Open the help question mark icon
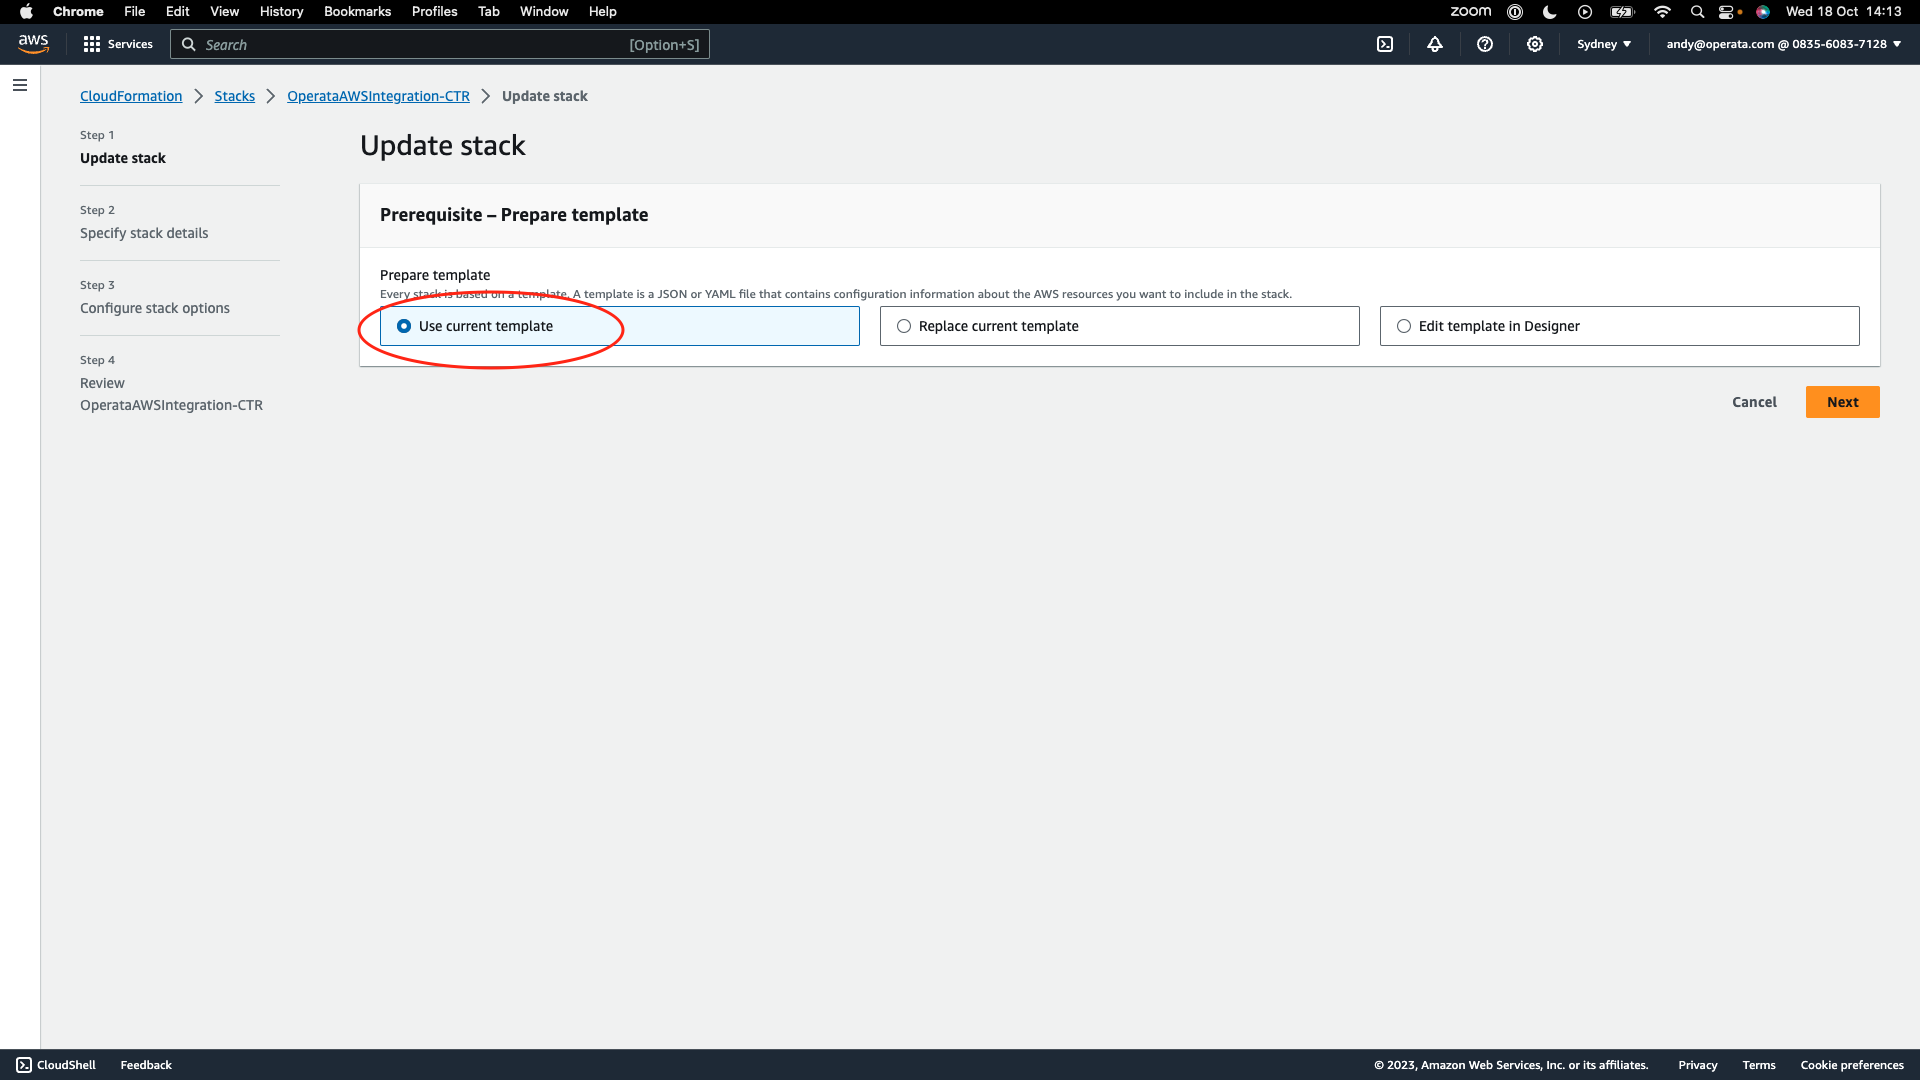 (x=1485, y=44)
